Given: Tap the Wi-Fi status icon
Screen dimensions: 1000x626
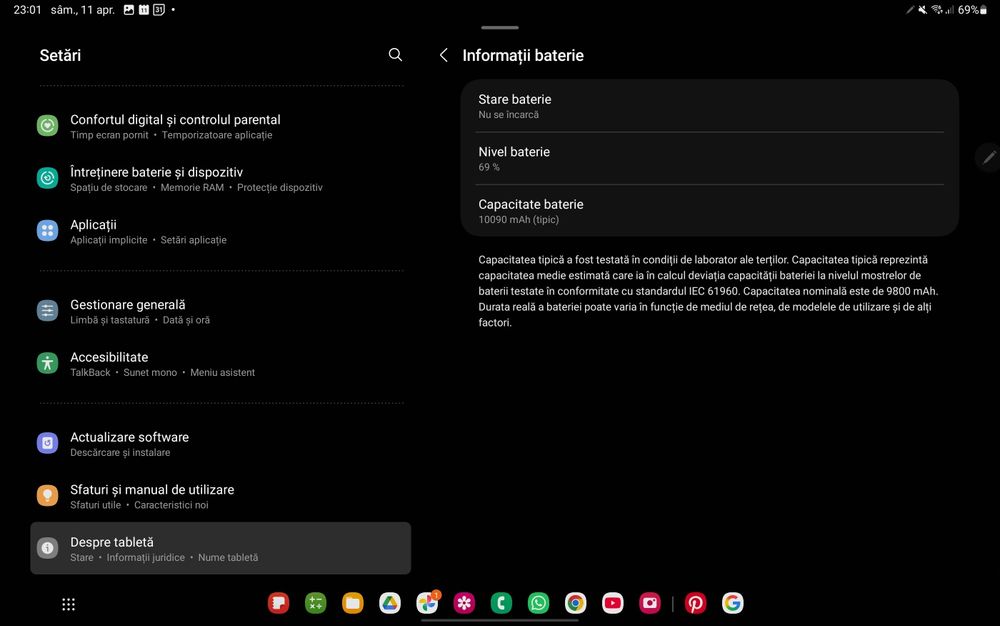Looking at the screenshot, I should tap(936, 10).
